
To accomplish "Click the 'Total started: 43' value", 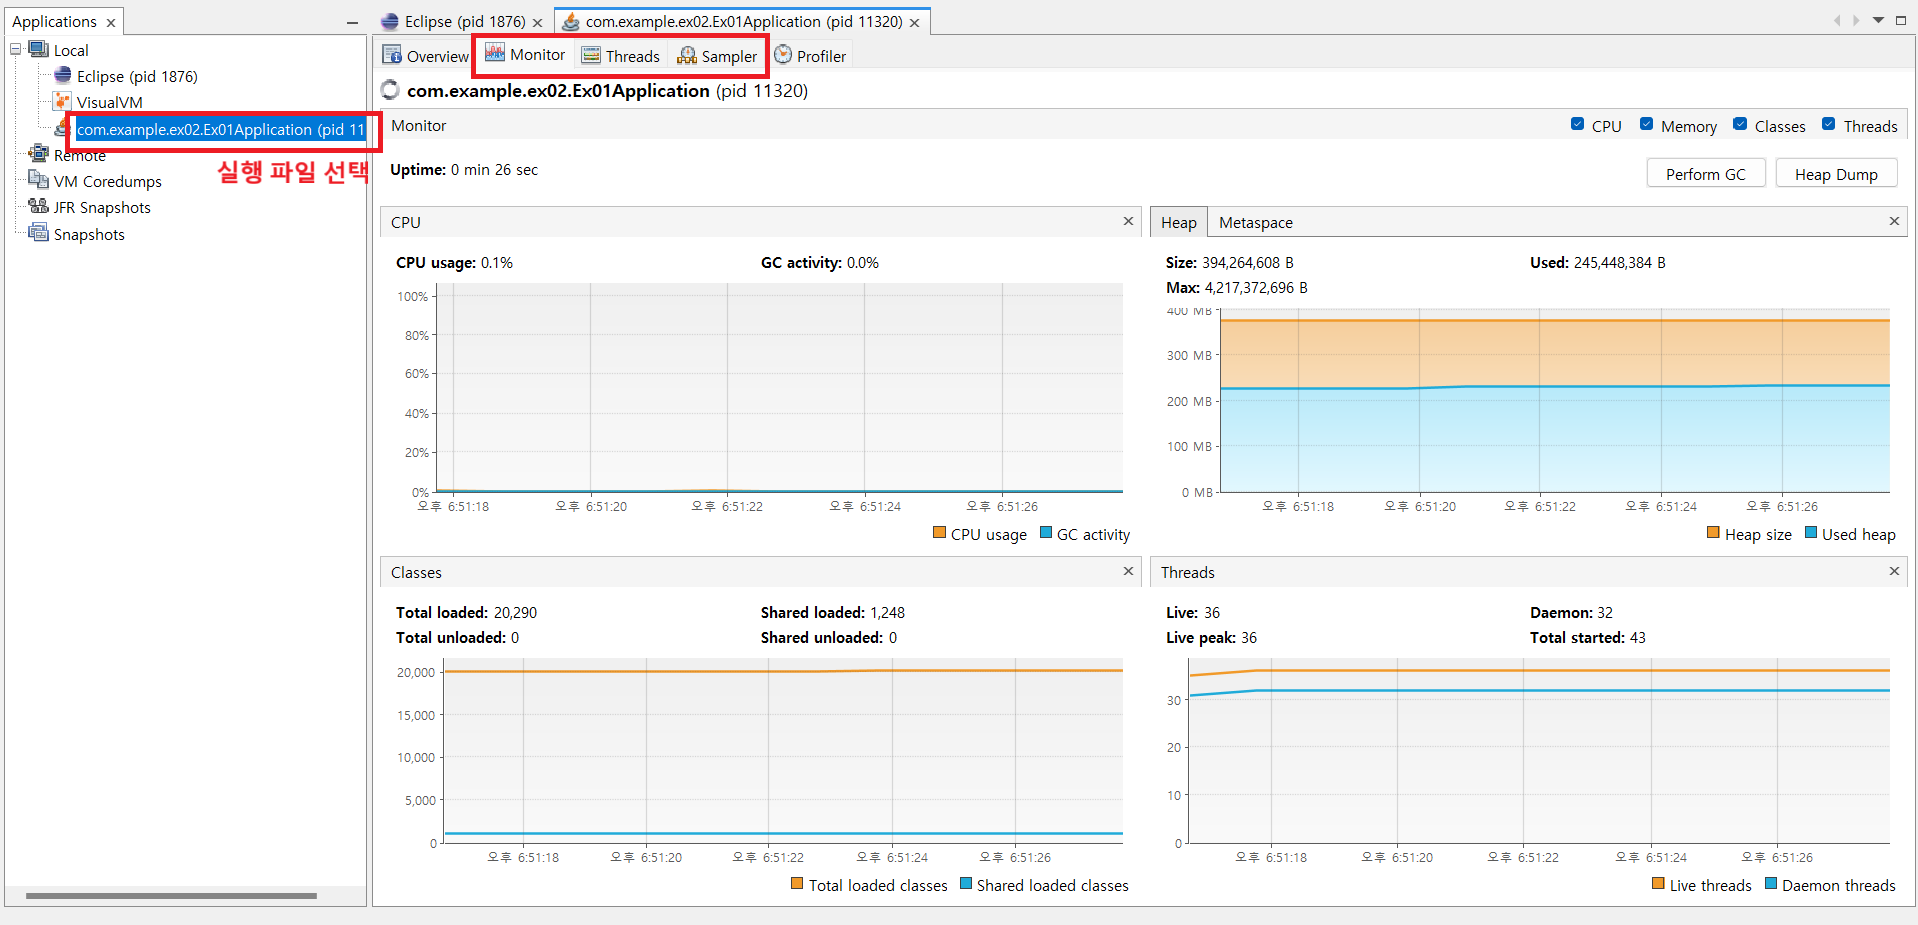I will (x=1588, y=638).
